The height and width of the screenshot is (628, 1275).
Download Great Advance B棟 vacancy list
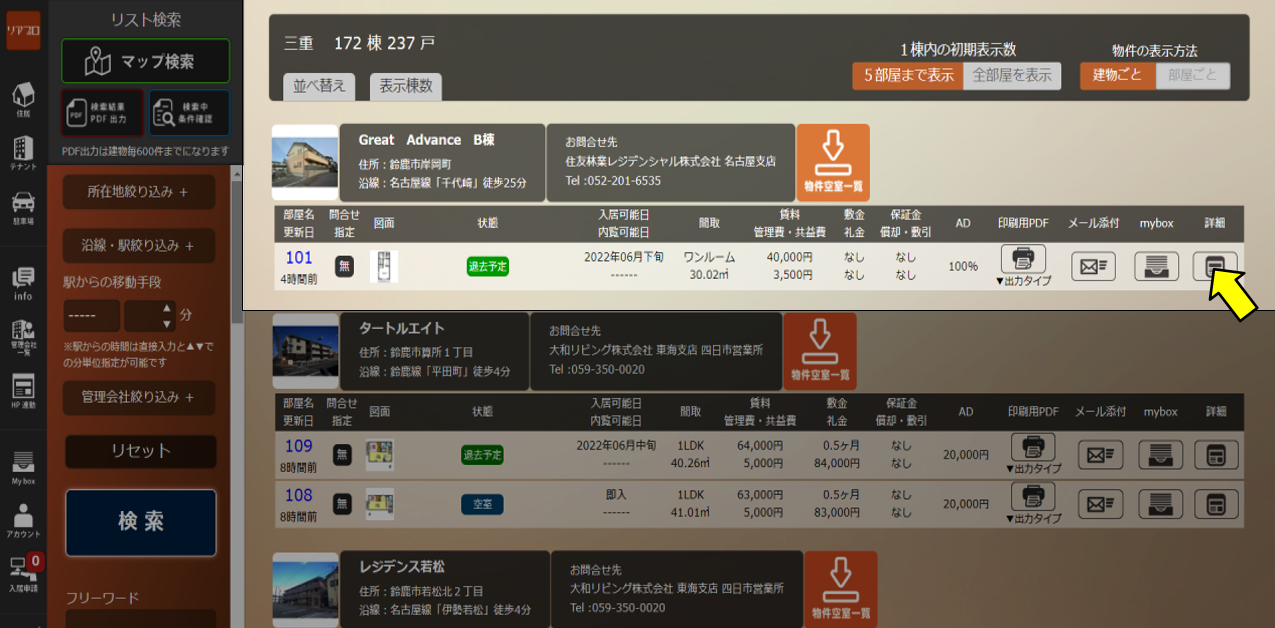pos(832,162)
